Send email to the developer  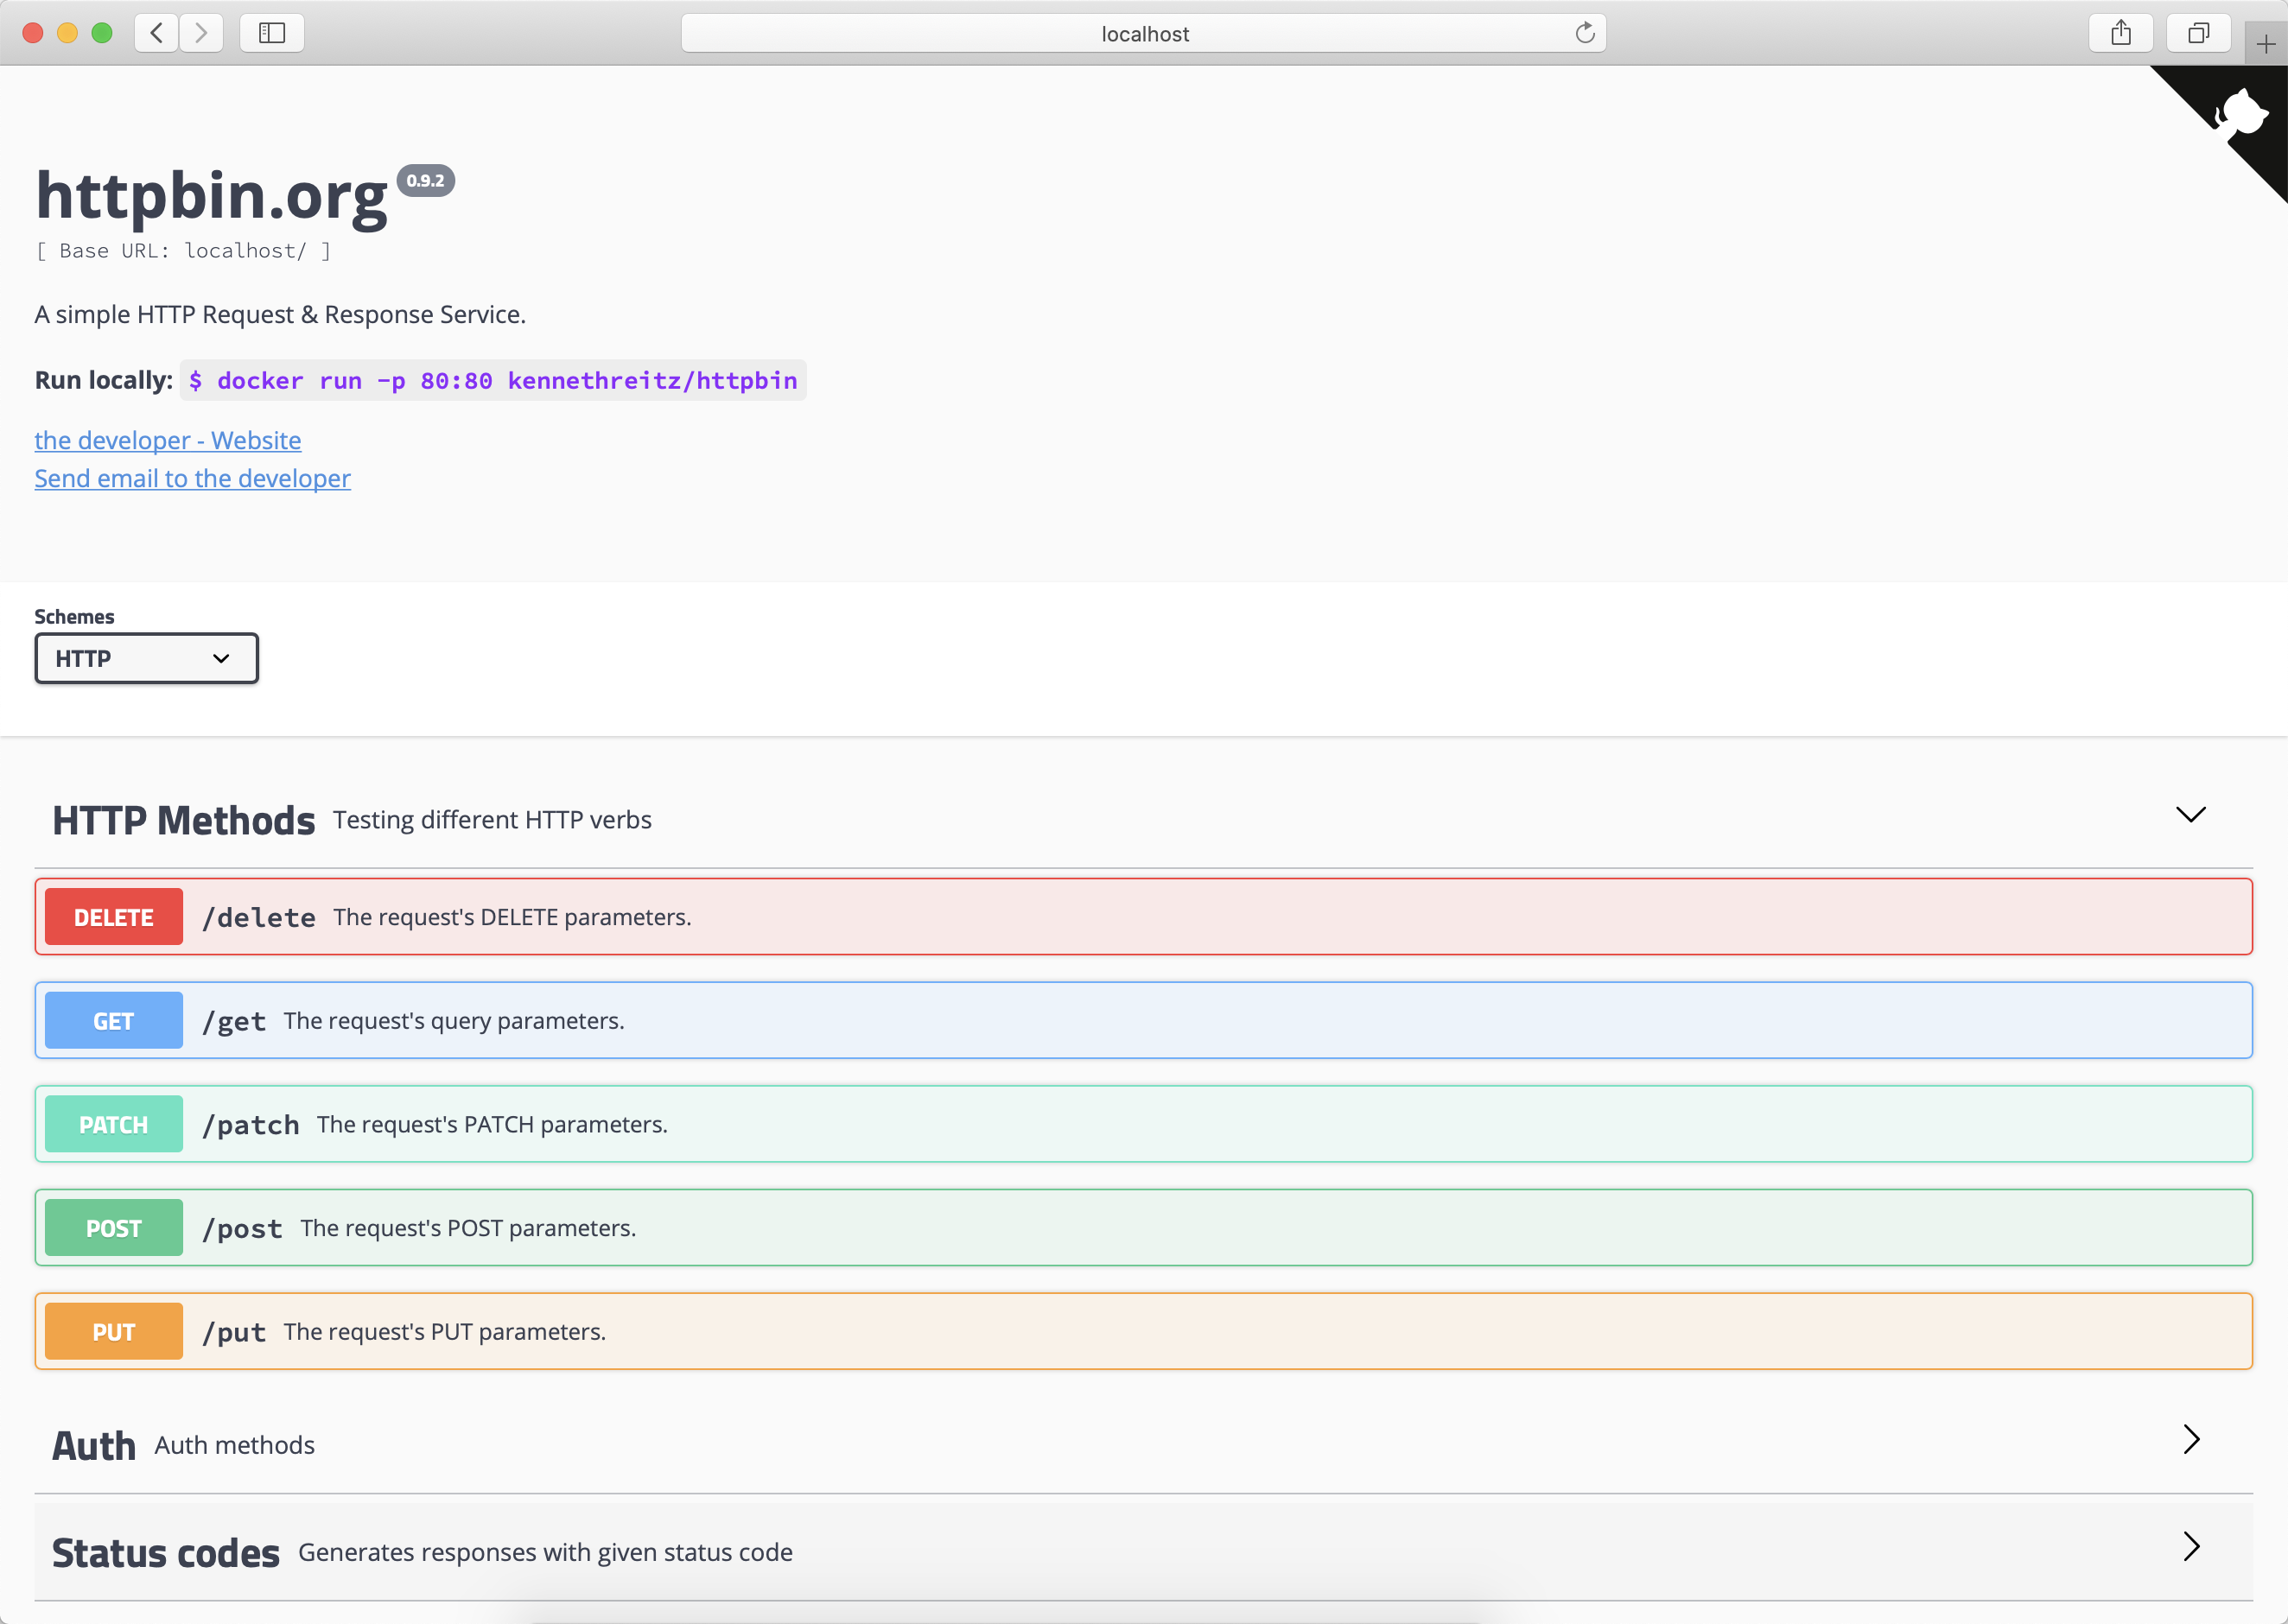pos(192,479)
